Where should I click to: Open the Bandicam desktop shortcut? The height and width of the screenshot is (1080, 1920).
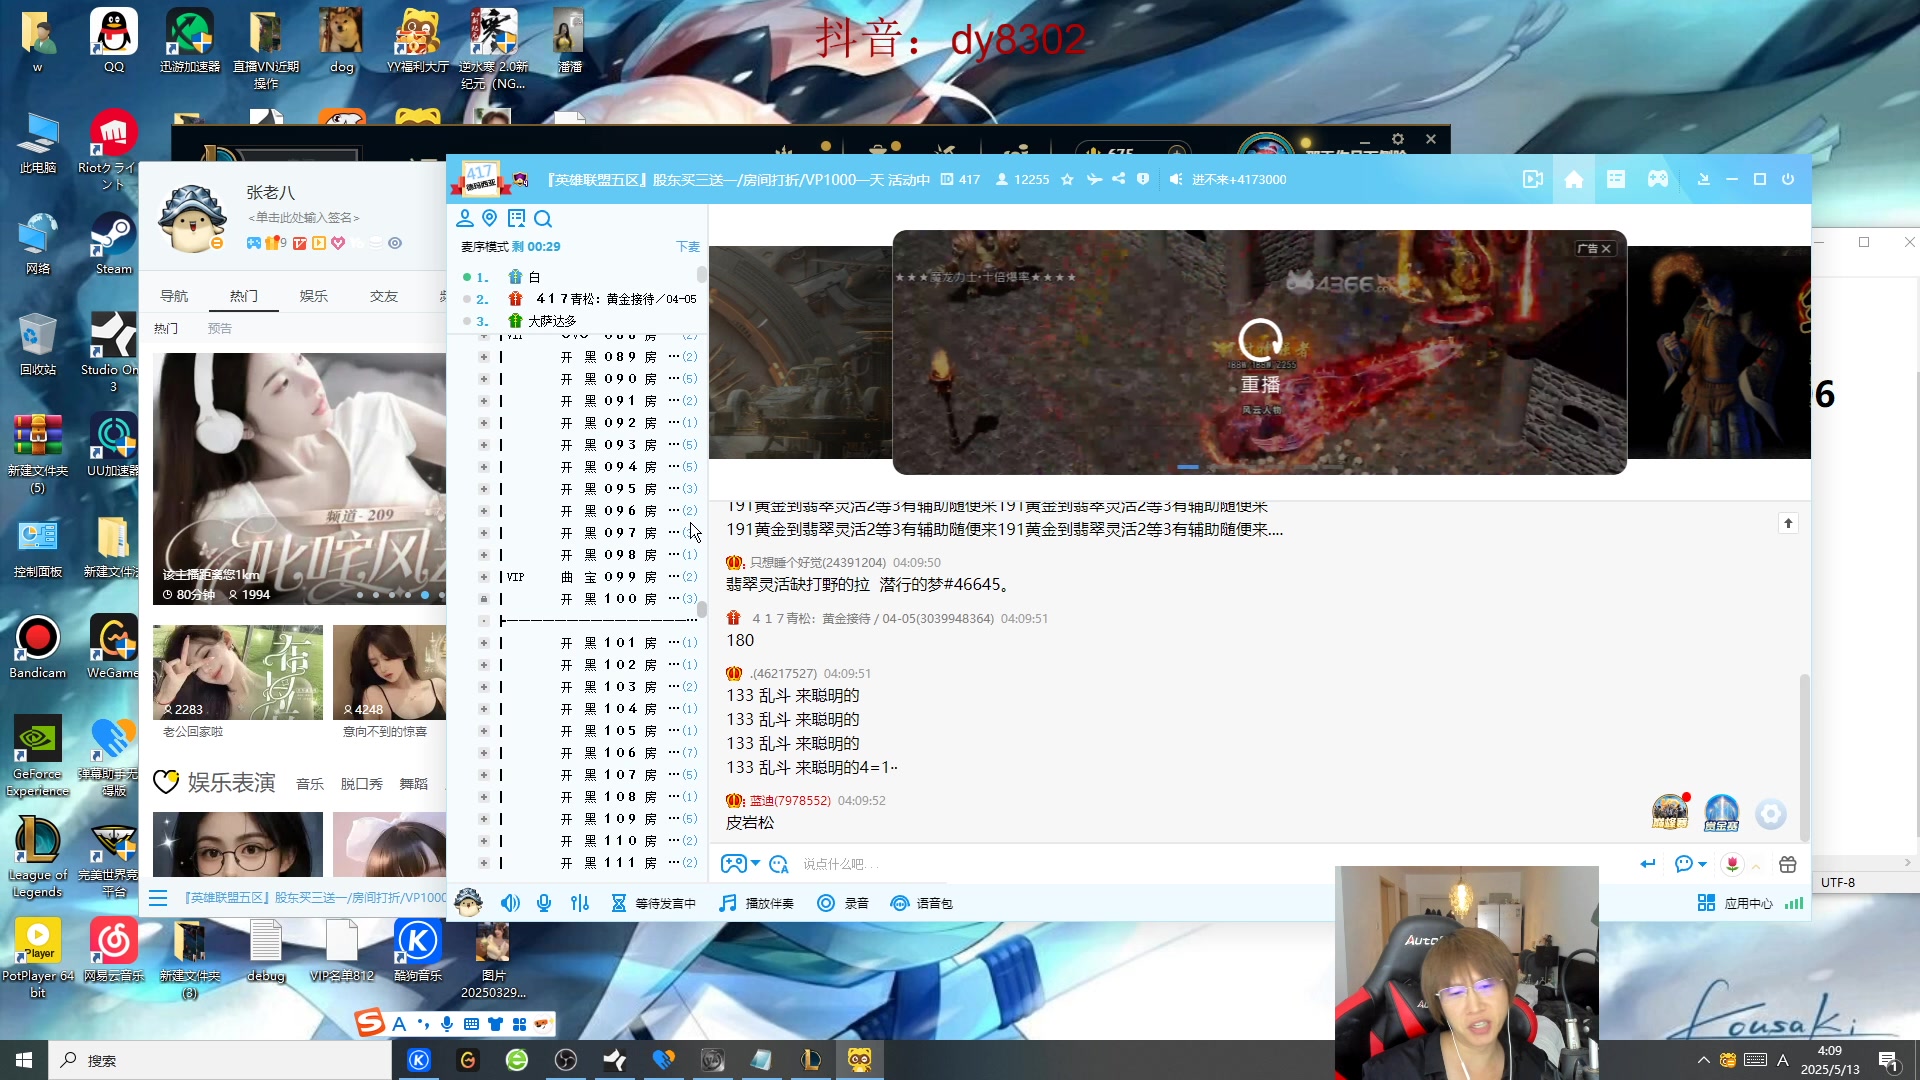coord(38,648)
